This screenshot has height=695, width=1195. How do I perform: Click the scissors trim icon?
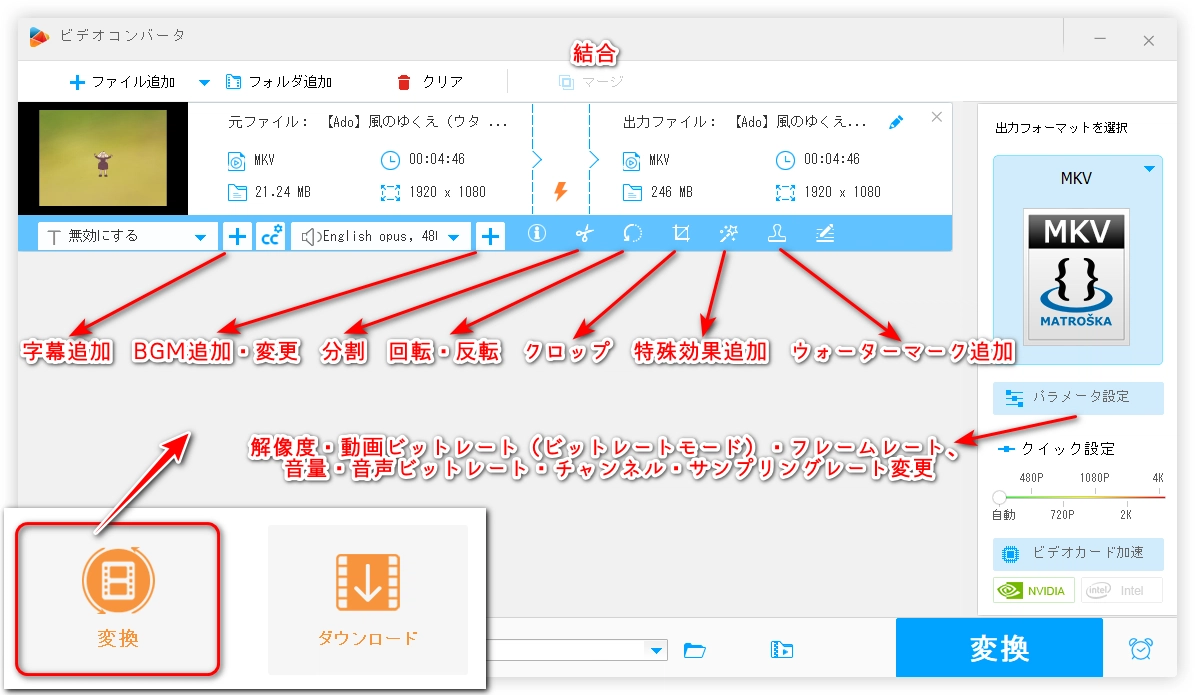click(584, 234)
